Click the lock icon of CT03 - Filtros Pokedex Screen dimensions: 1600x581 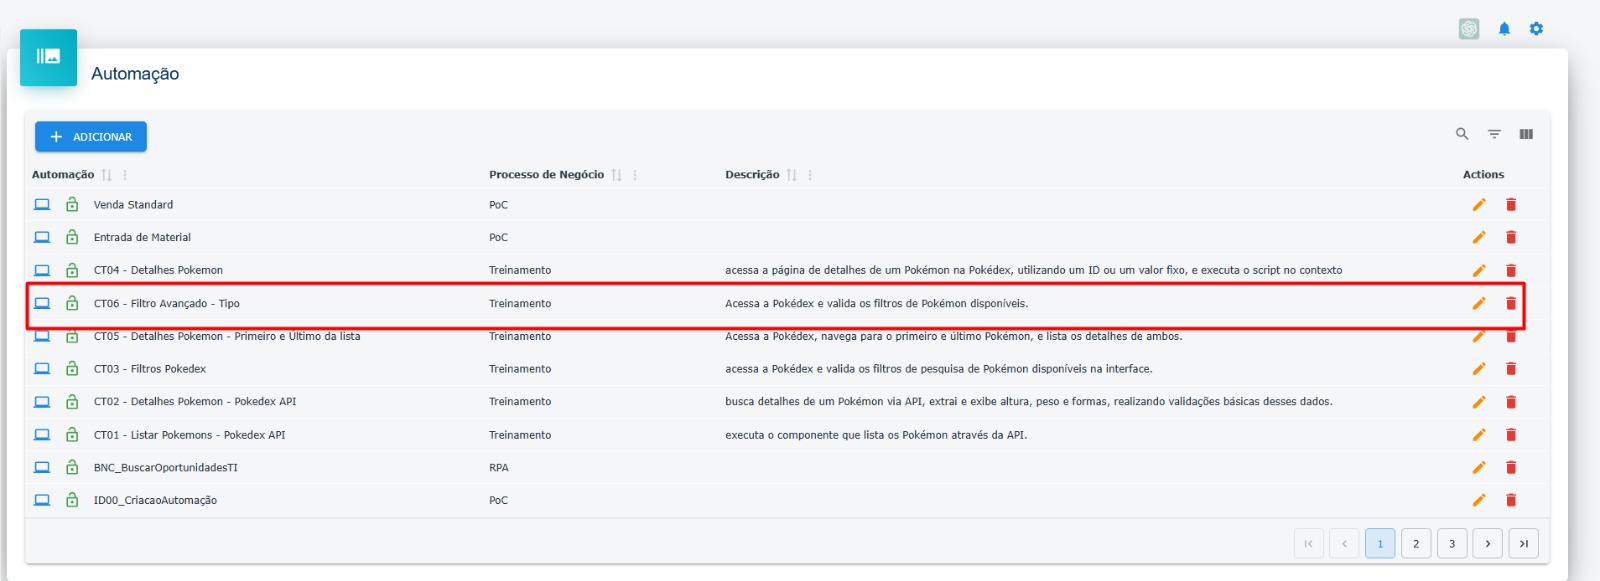[72, 369]
